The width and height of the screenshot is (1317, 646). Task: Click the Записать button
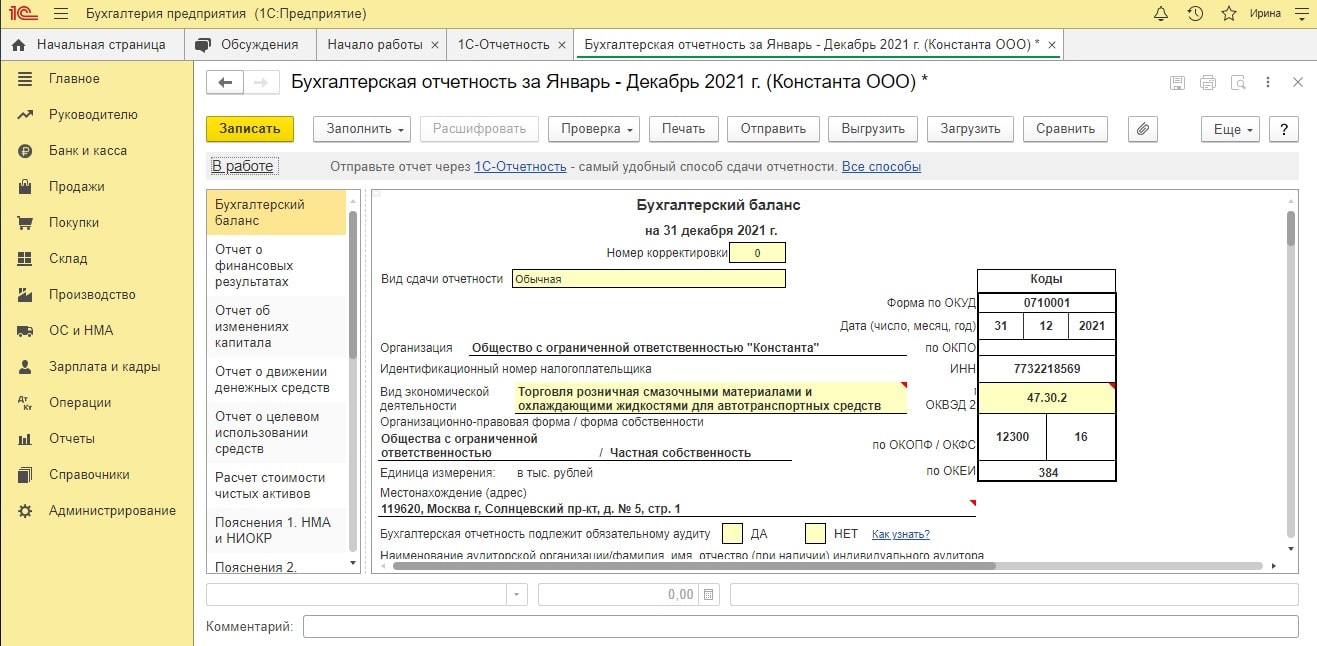tap(250, 129)
